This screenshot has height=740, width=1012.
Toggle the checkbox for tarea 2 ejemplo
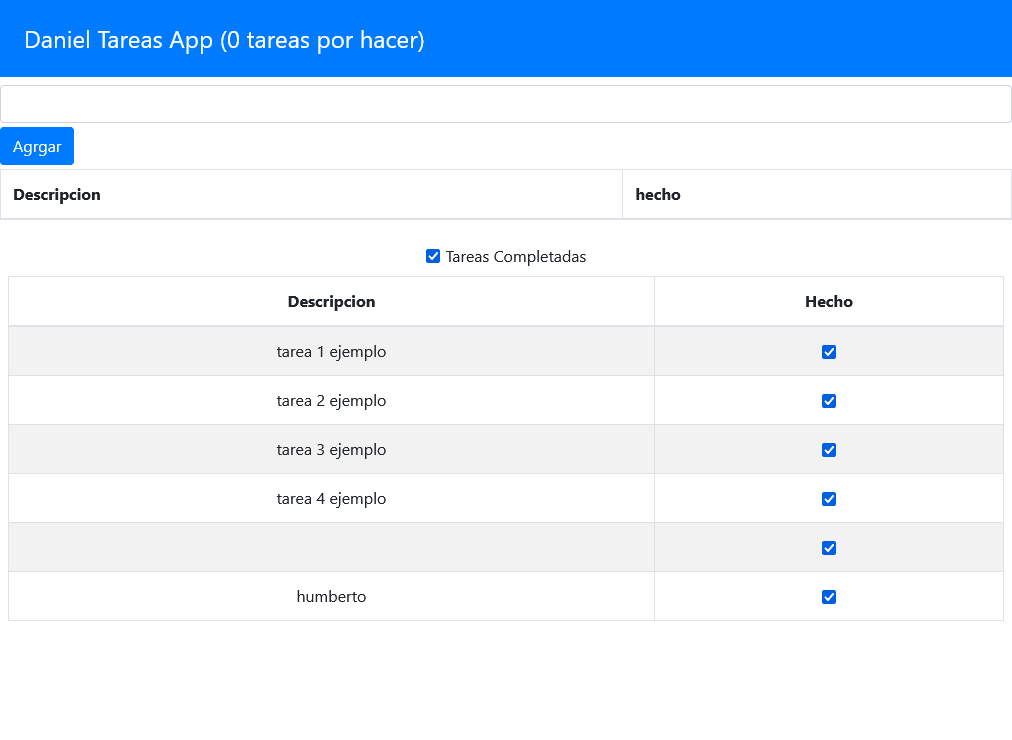[828, 401]
